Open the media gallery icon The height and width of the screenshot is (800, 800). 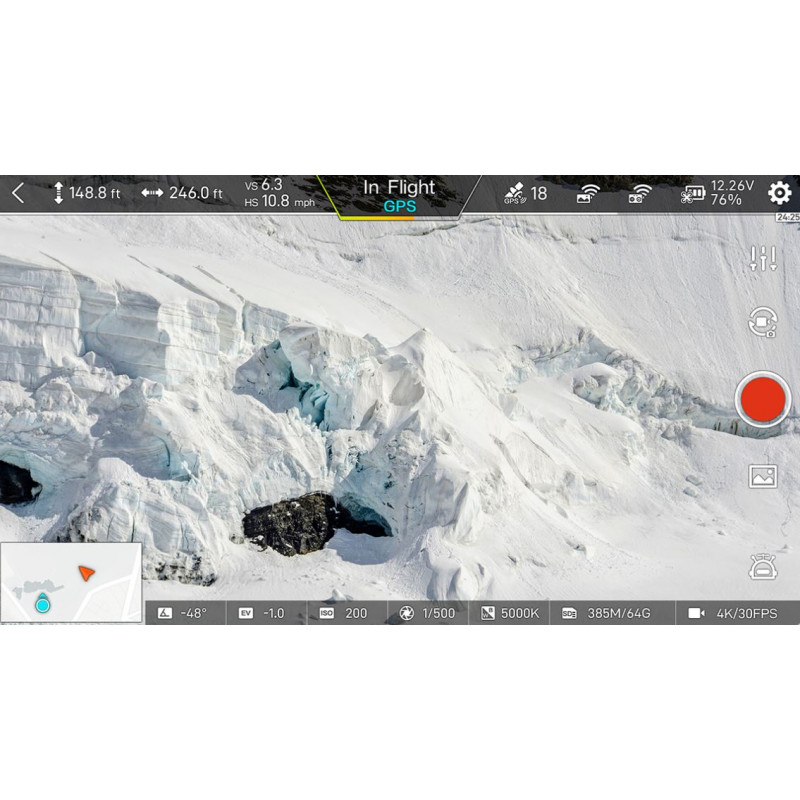point(763,477)
